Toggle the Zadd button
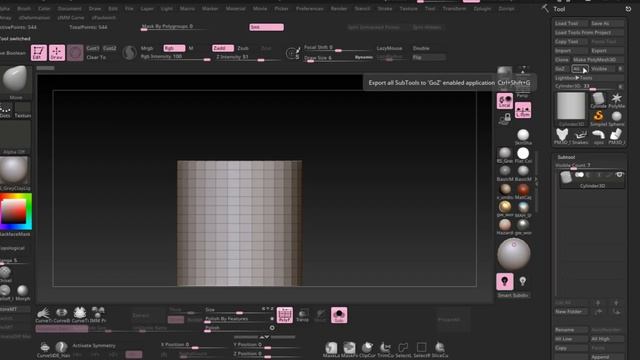 point(223,48)
